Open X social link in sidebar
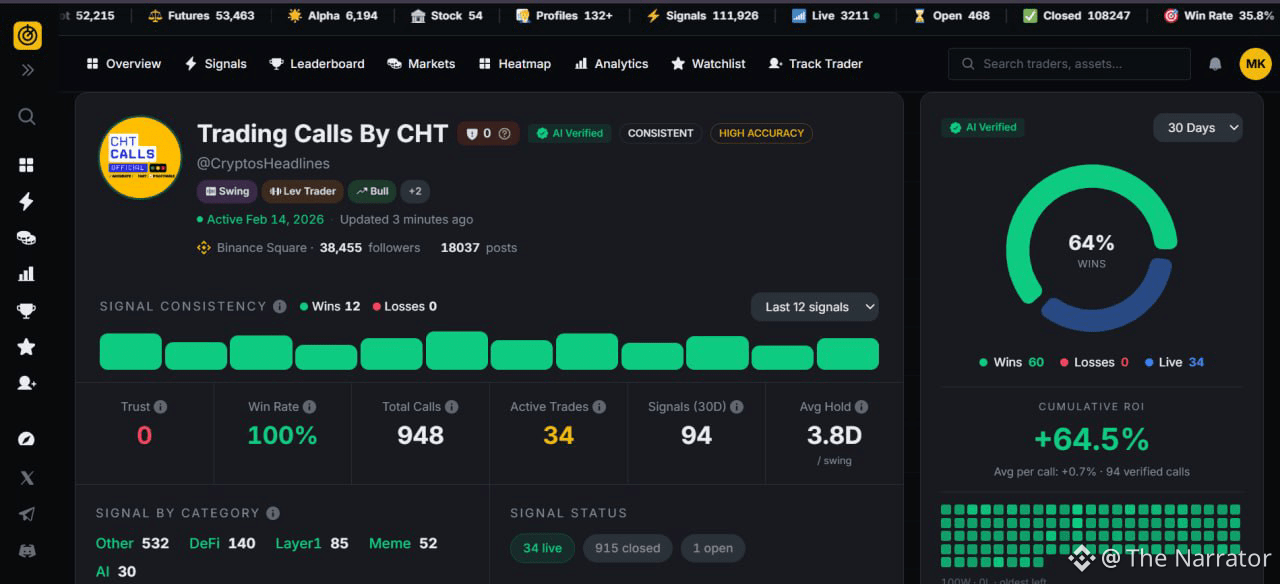 click(x=27, y=478)
